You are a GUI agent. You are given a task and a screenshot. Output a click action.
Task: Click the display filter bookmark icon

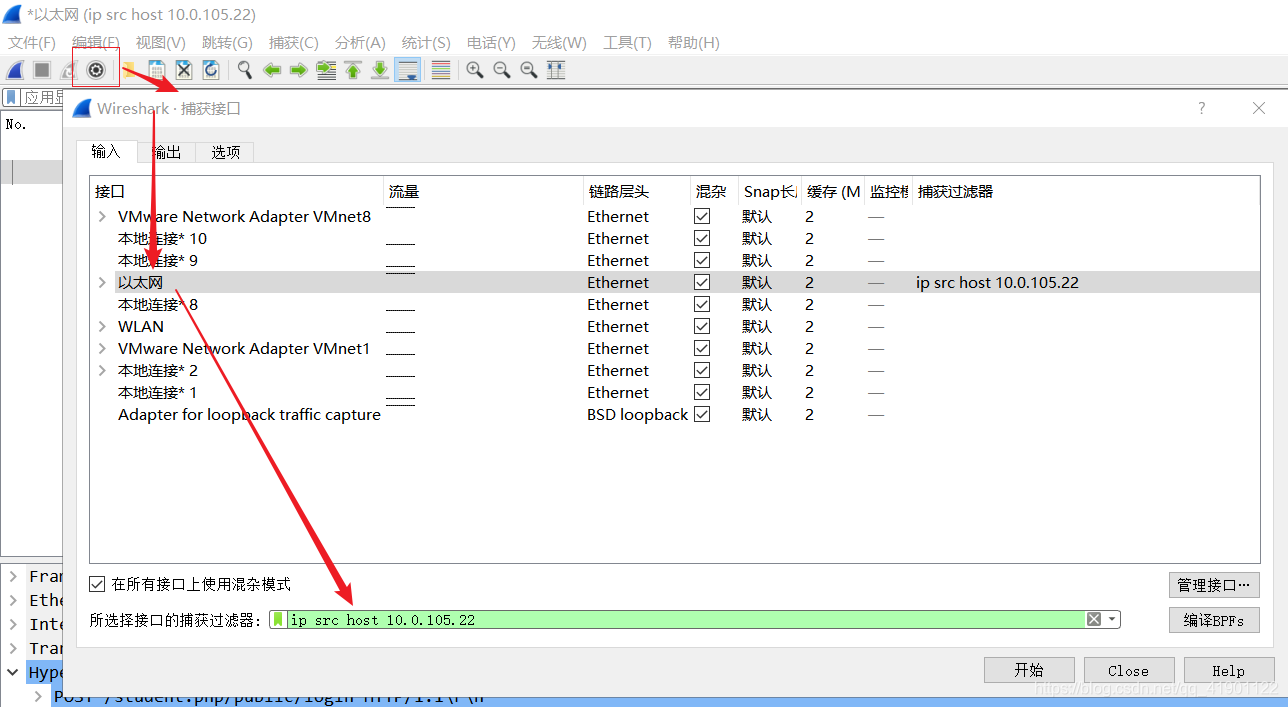click(x=11, y=97)
